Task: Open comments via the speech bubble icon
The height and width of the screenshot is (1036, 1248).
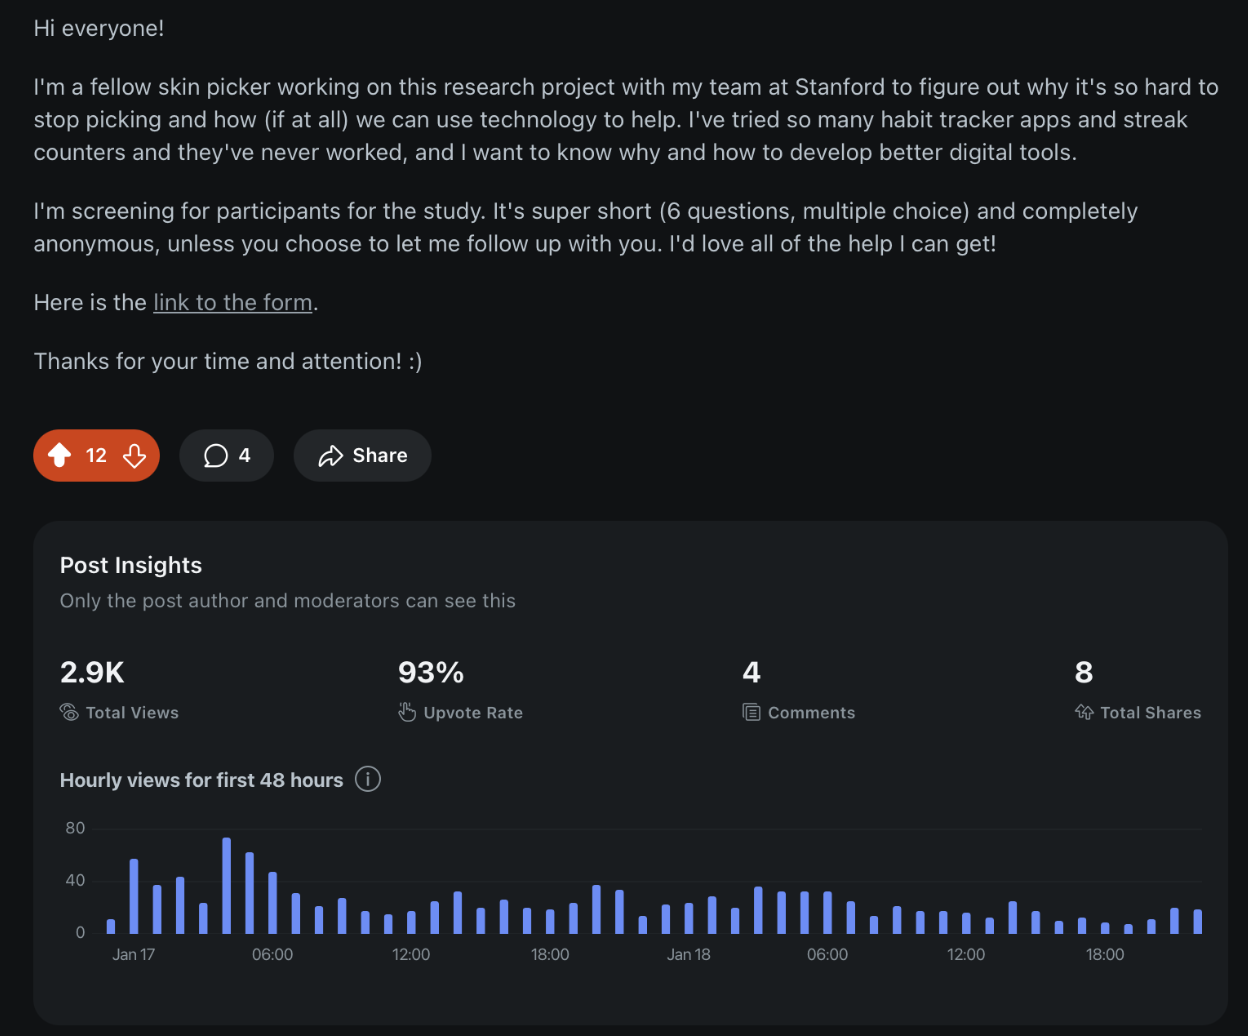Action: point(216,456)
